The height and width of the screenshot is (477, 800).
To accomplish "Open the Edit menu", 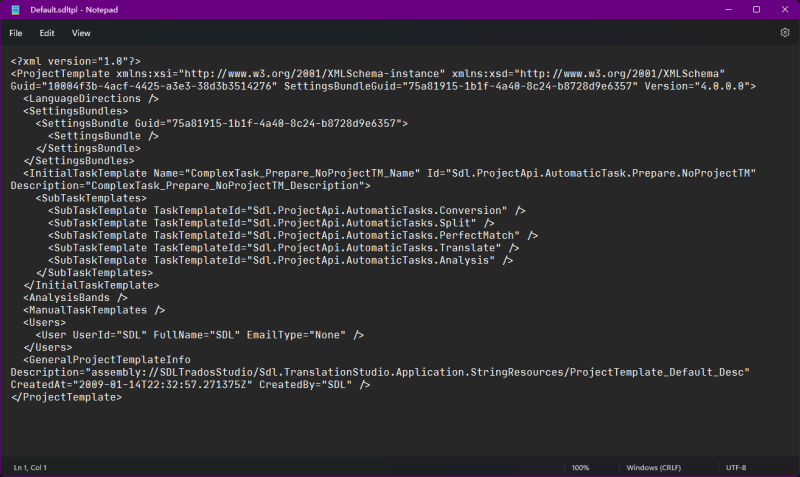I will [x=47, y=33].
